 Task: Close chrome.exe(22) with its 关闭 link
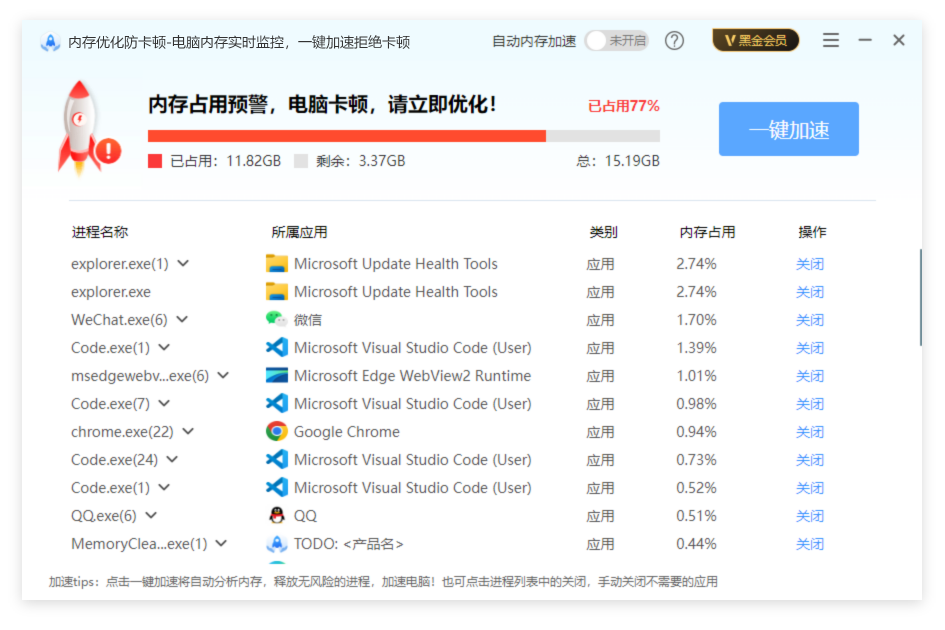coord(809,432)
